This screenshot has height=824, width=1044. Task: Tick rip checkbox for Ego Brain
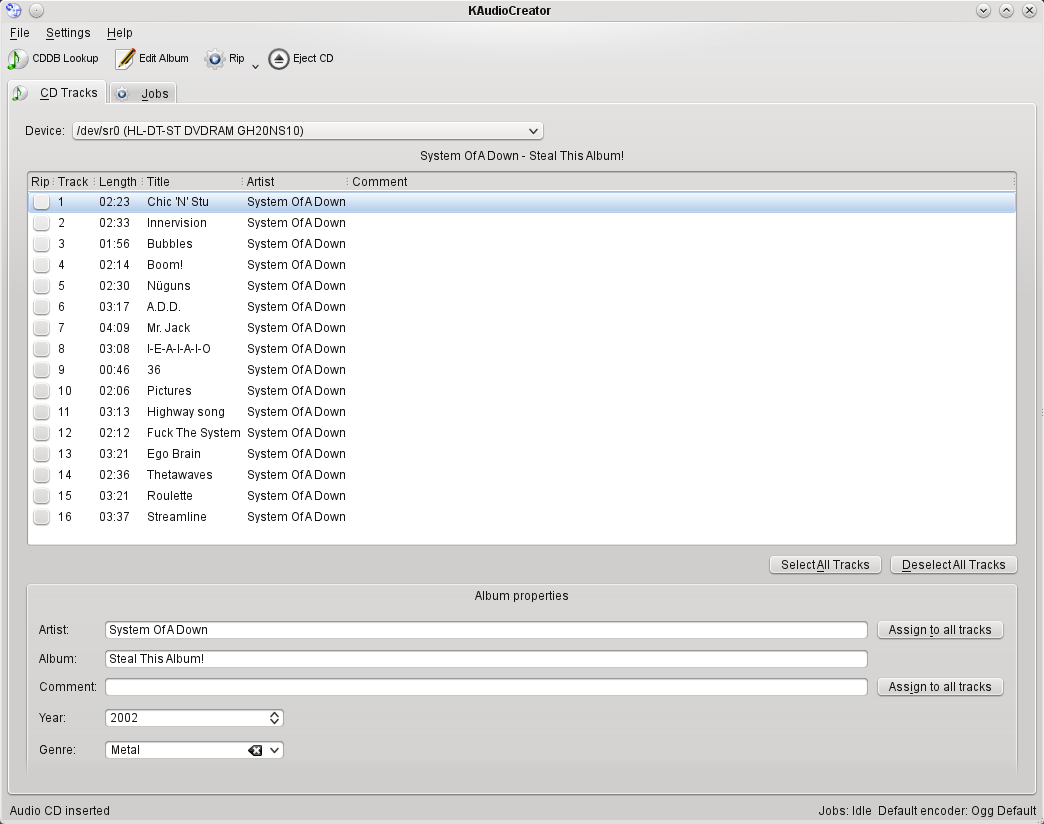(x=41, y=454)
